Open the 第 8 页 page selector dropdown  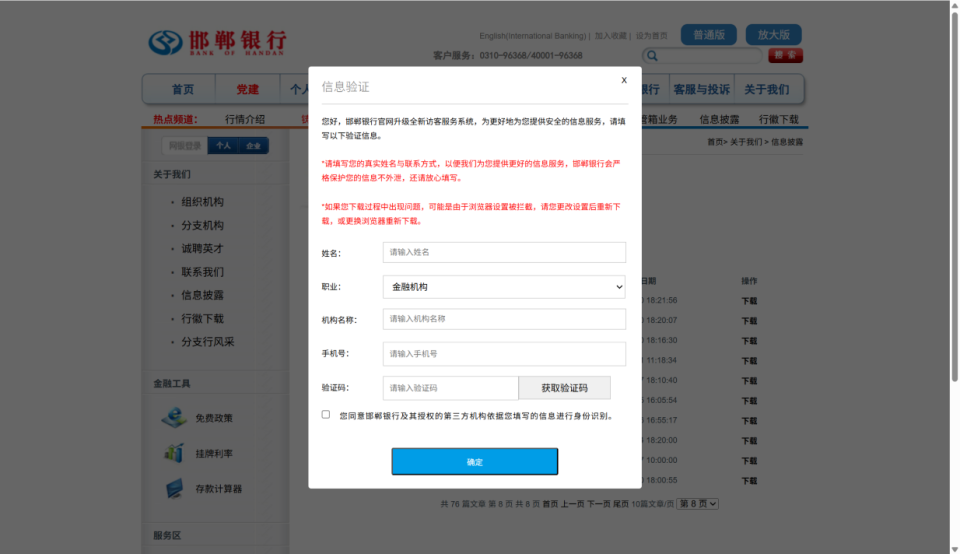[697, 504]
